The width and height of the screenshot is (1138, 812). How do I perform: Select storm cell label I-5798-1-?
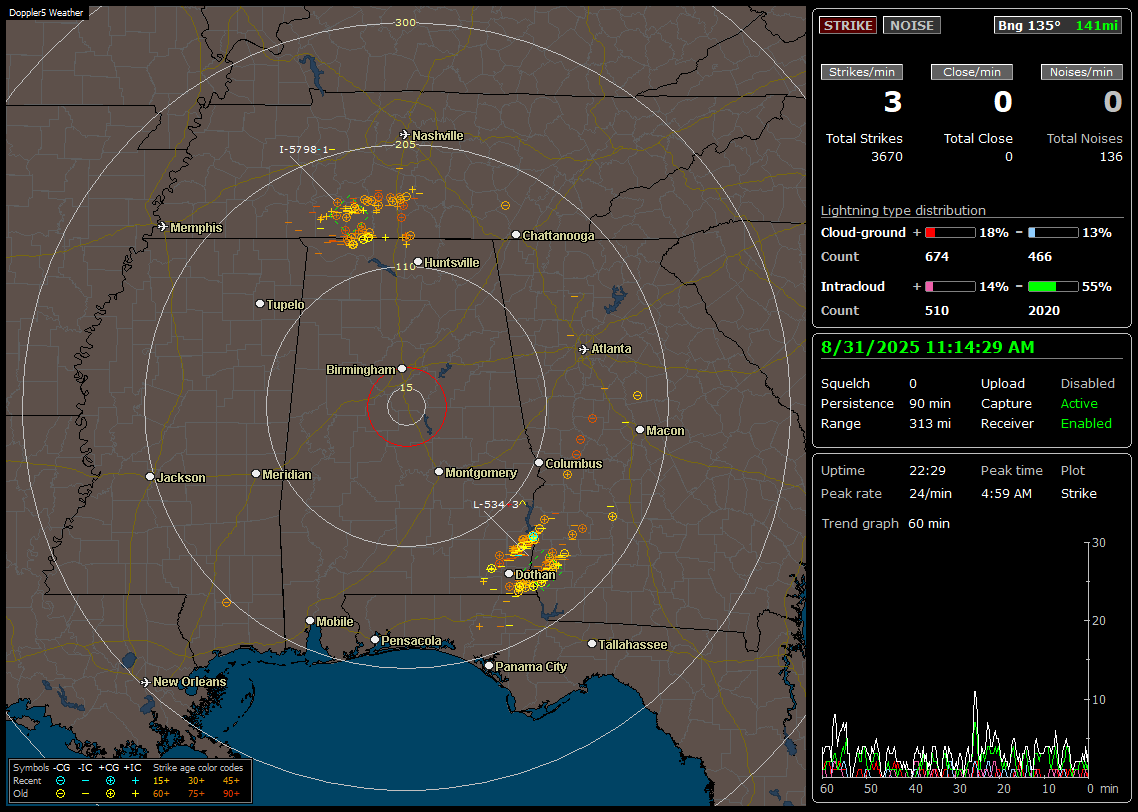(x=307, y=149)
